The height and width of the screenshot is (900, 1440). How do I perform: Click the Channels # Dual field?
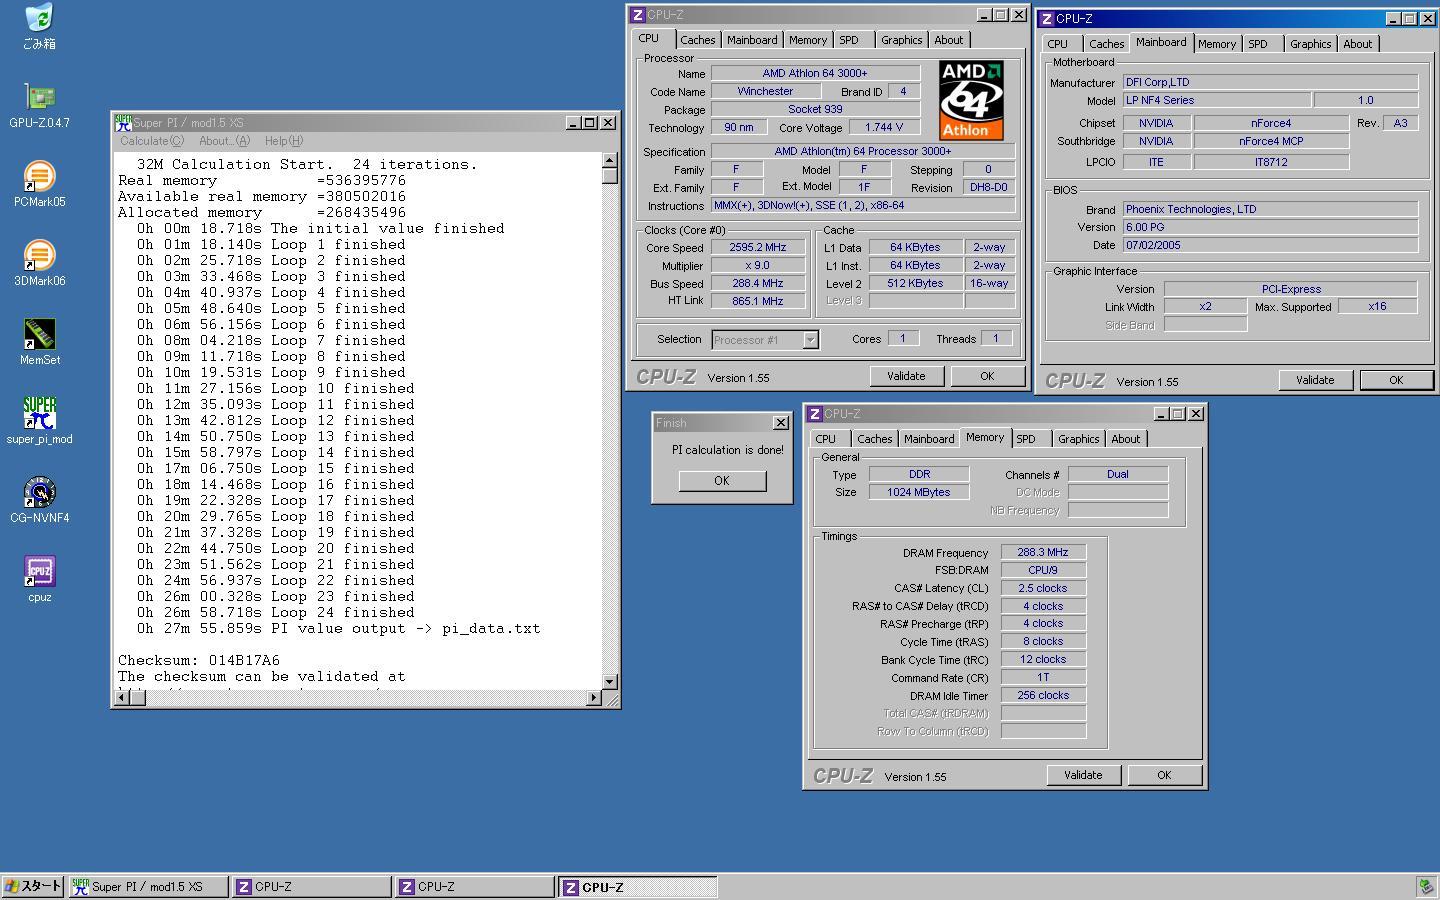[x=1118, y=474]
